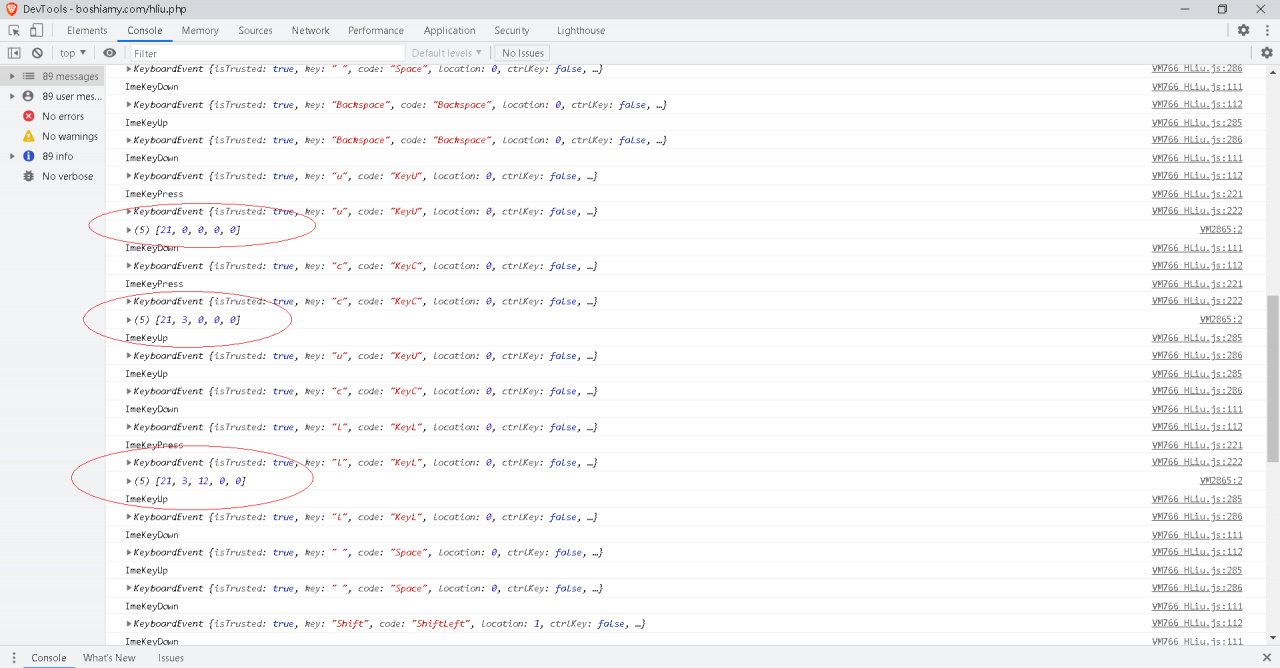
Task: Toggle the console sidebar visibility button
Action: coord(14,53)
